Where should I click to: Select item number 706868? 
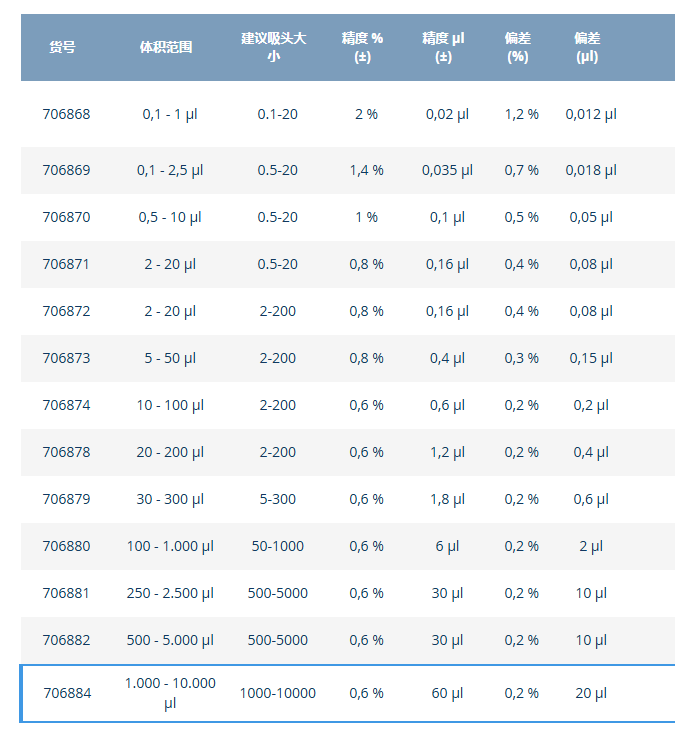(66, 114)
